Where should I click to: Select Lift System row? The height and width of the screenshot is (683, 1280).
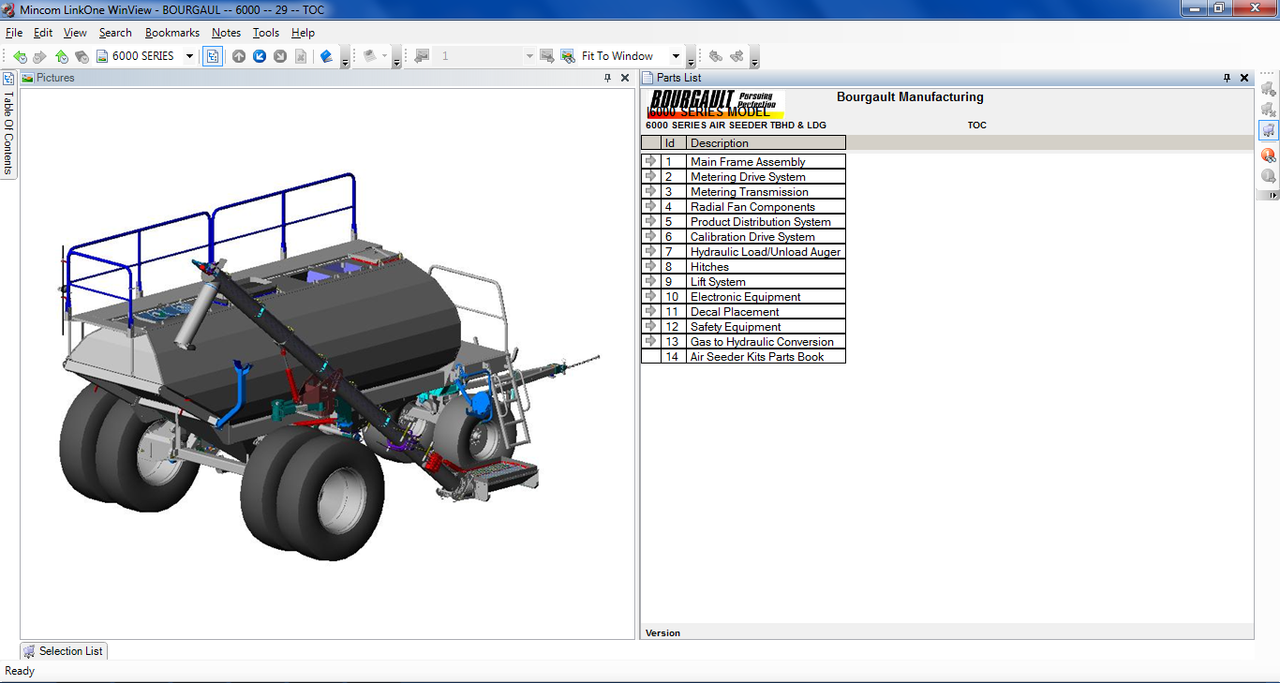pyautogui.click(x=743, y=281)
